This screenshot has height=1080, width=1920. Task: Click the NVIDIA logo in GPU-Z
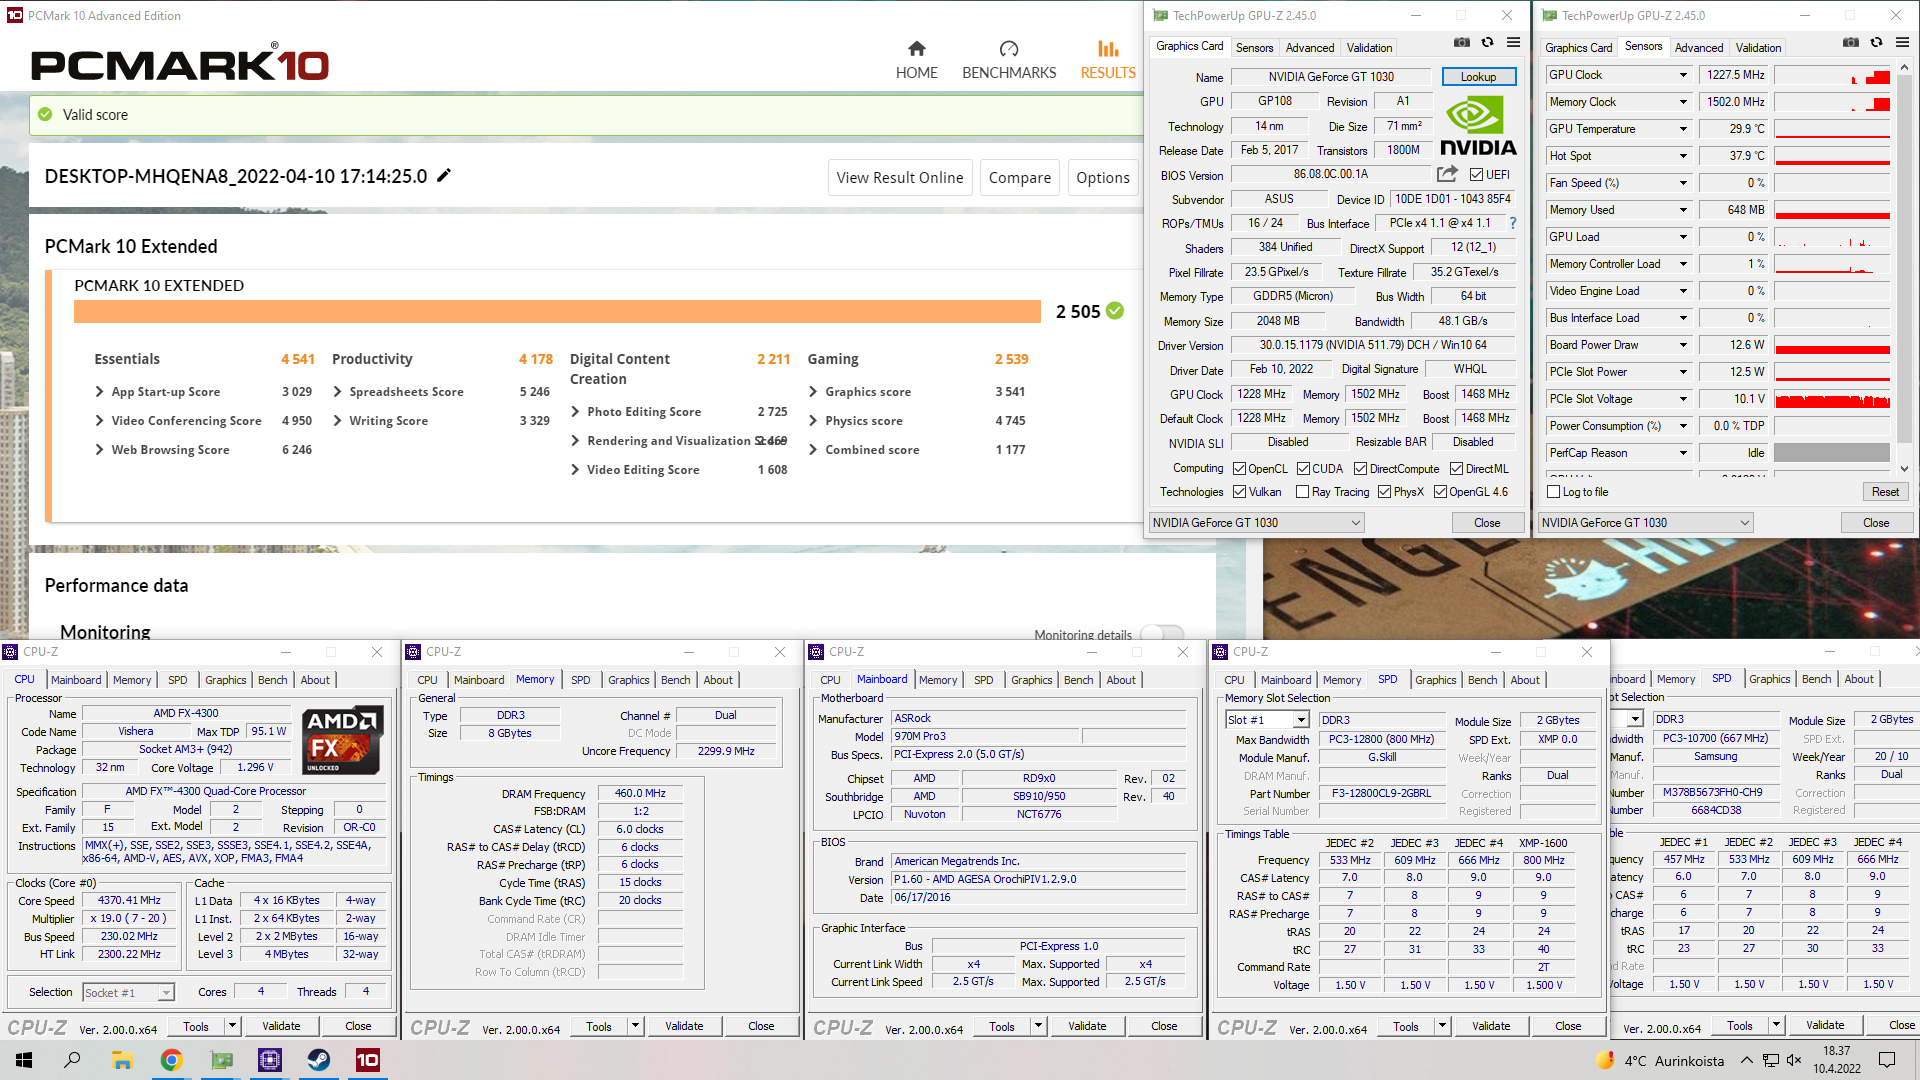point(1478,125)
